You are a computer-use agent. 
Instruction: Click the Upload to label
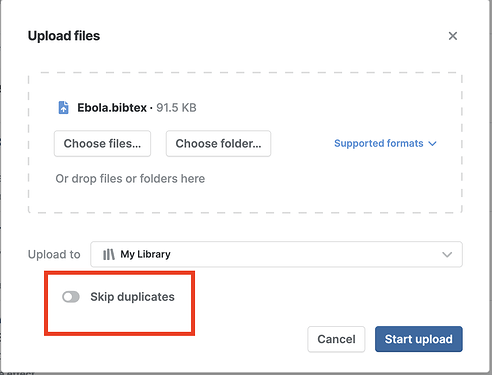[54, 254]
